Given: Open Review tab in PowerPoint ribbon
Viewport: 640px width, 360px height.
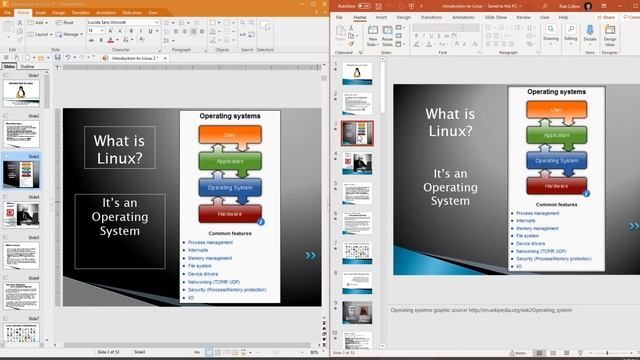Looking at the screenshot, I should click(x=523, y=18).
